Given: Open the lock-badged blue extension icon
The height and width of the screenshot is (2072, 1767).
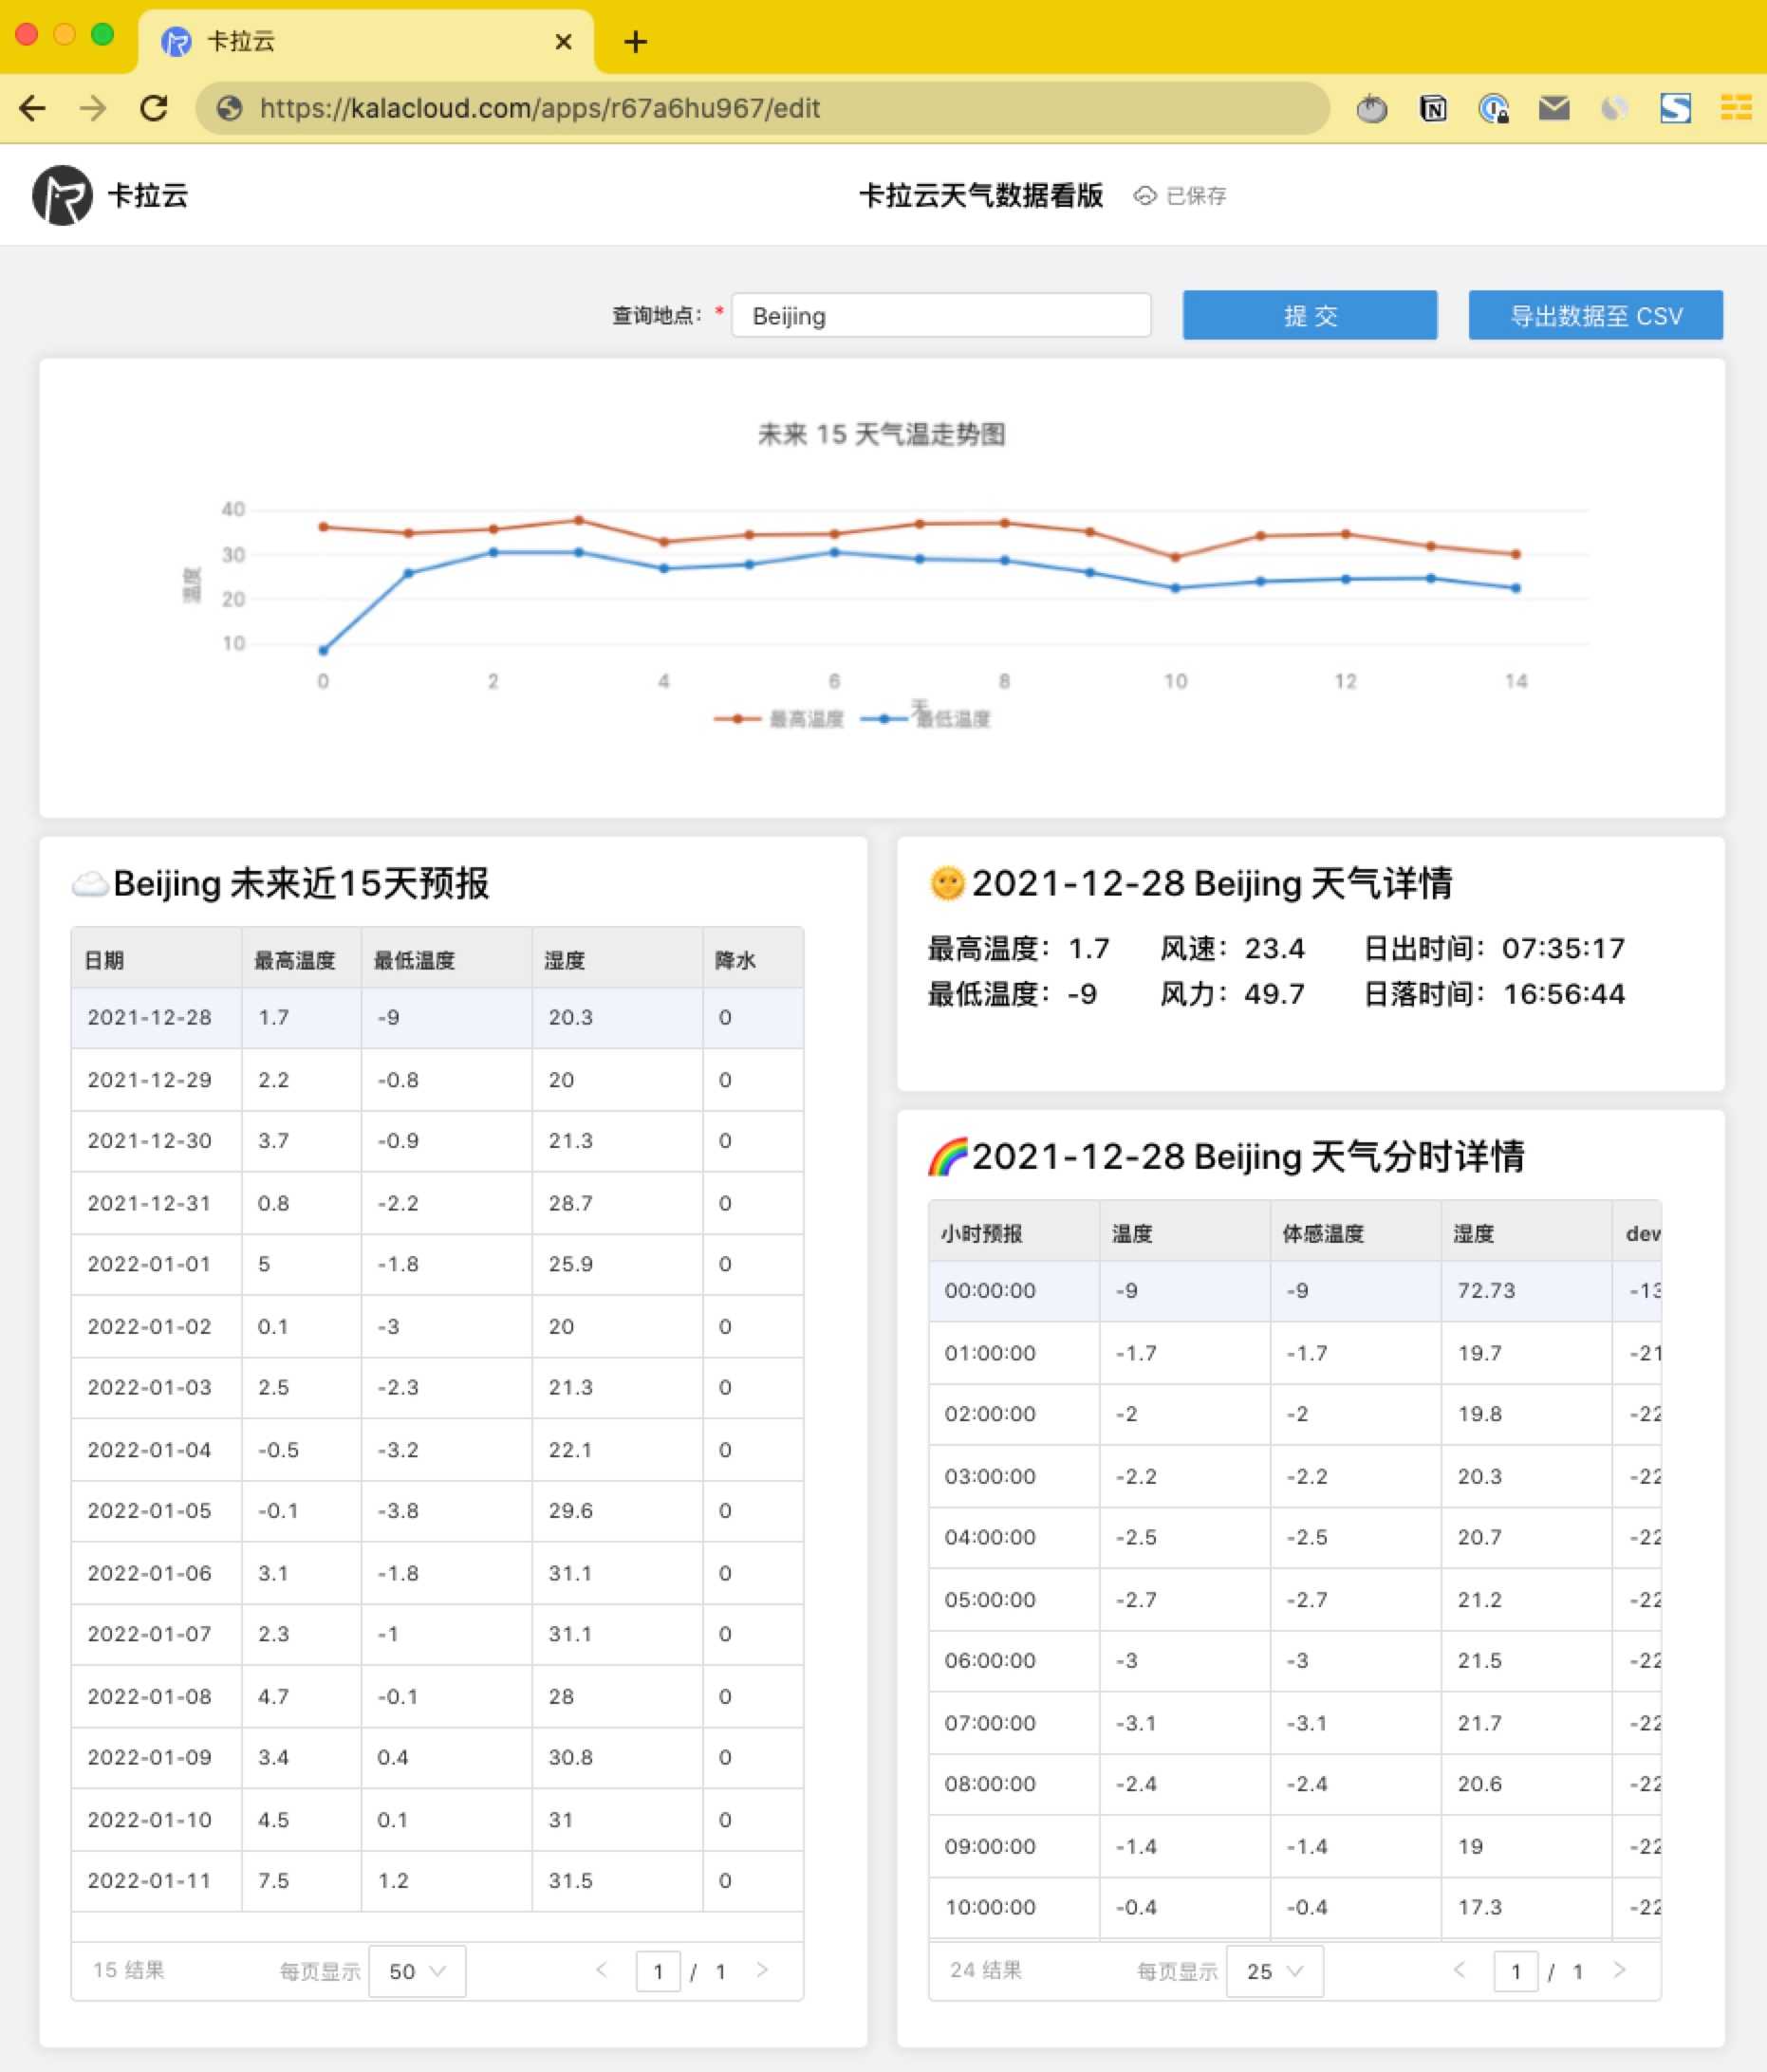Looking at the screenshot, I should pyautogui.click(x=1493, y=108).
